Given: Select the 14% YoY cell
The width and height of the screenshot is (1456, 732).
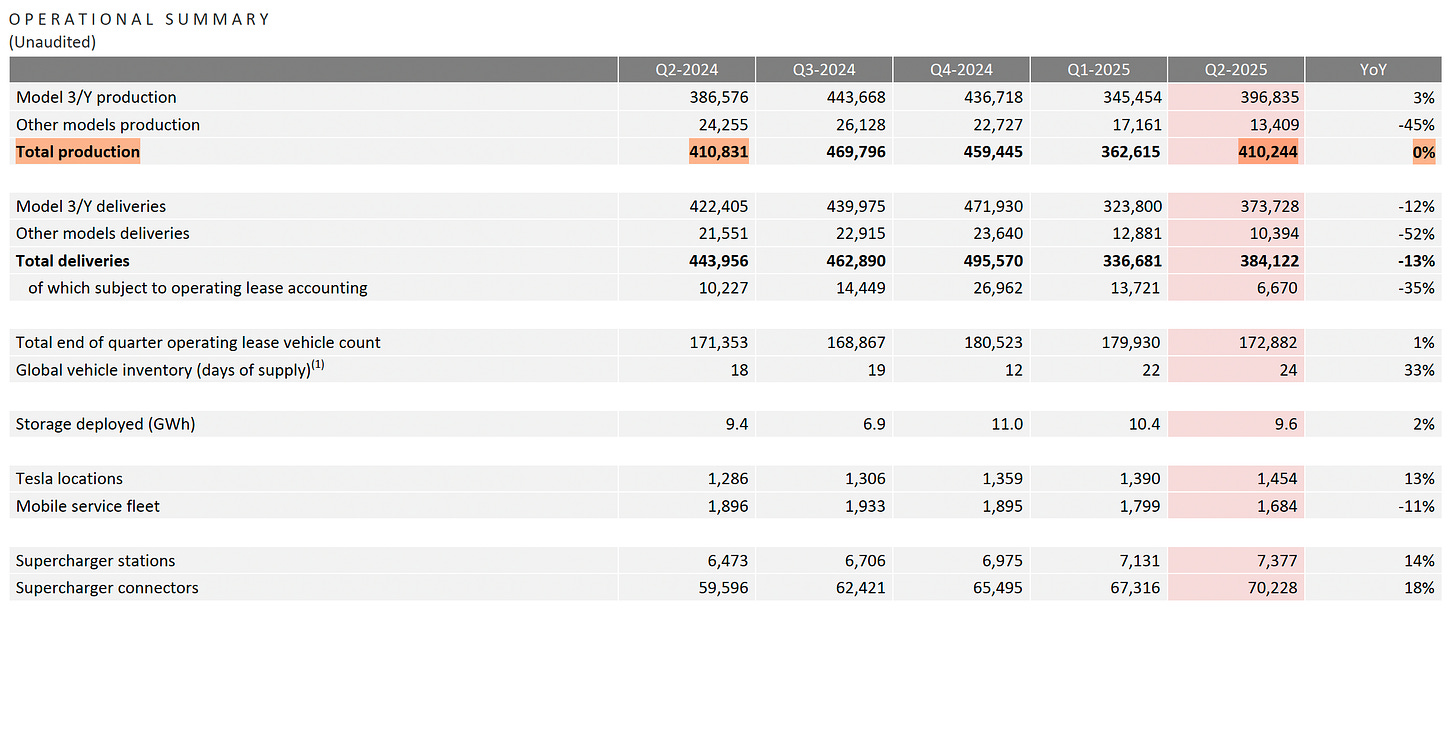Looking at the screenshot, I should tap(1420, 560).
